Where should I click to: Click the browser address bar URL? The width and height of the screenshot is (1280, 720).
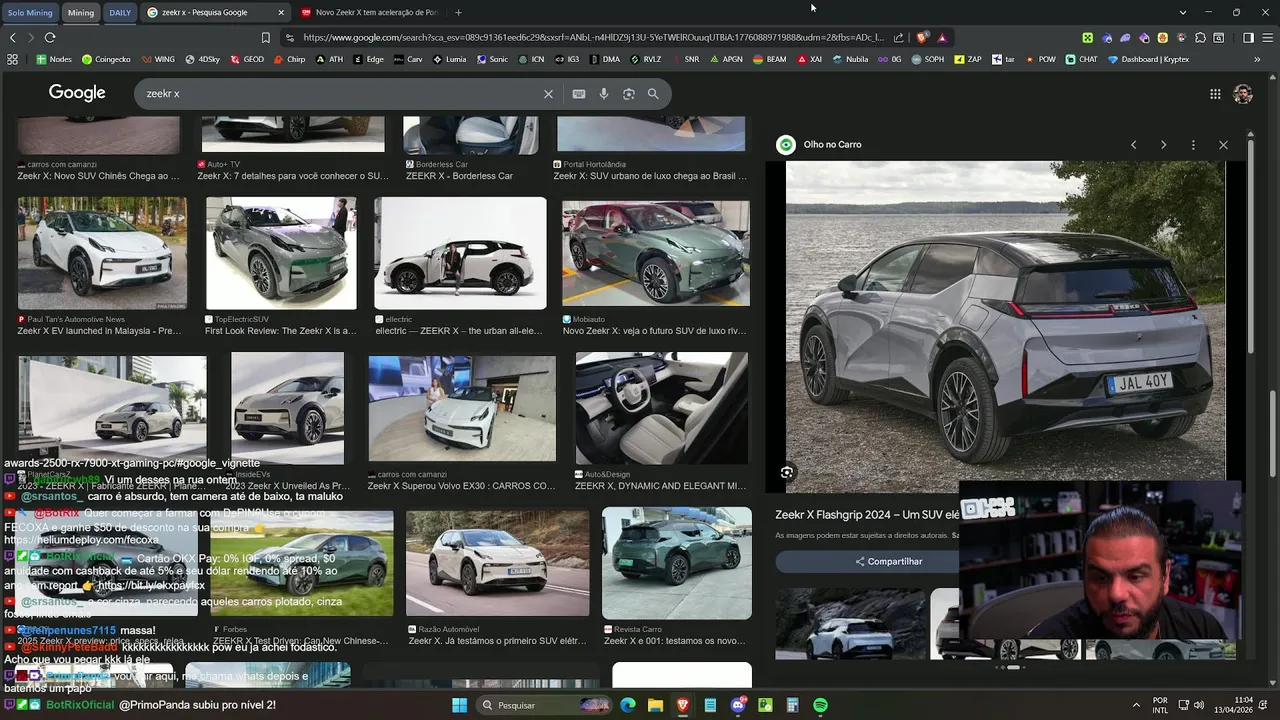point(593,38)
